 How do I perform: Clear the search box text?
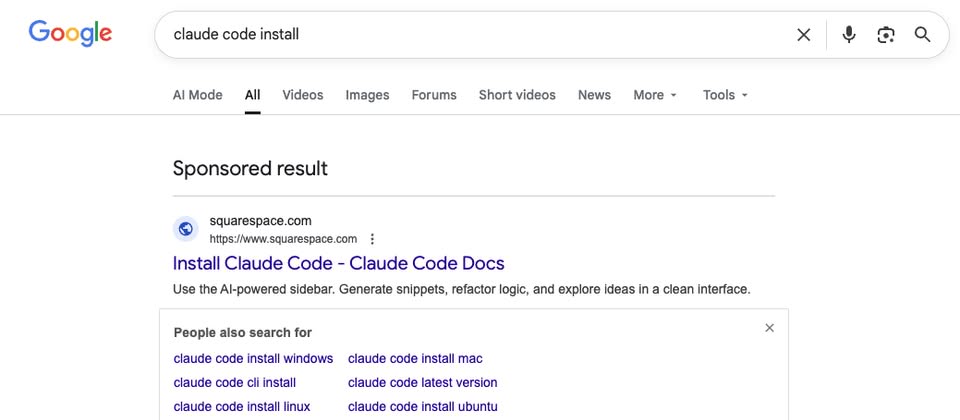[803, 35]
